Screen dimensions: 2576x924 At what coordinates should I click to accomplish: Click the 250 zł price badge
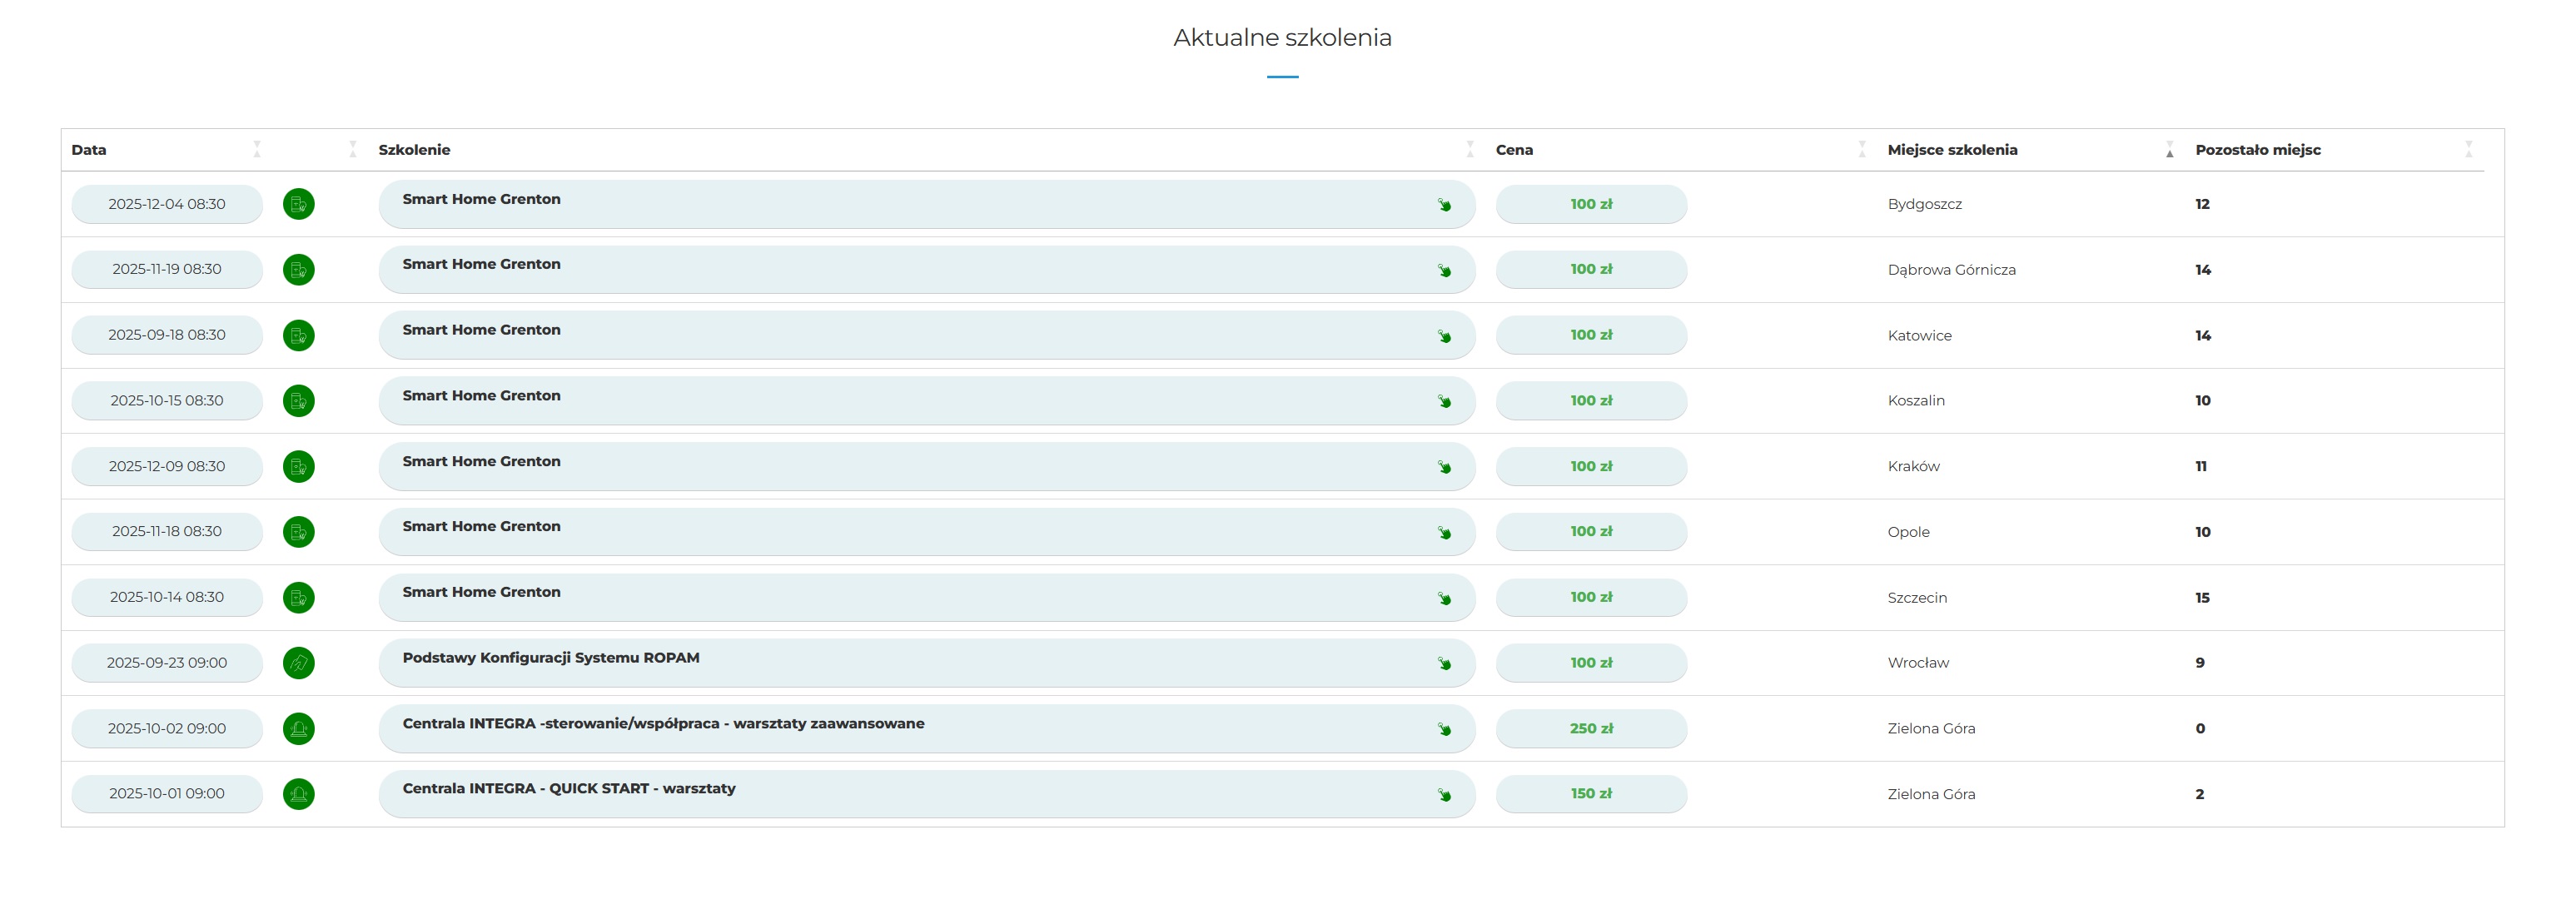click(1591, 729)
